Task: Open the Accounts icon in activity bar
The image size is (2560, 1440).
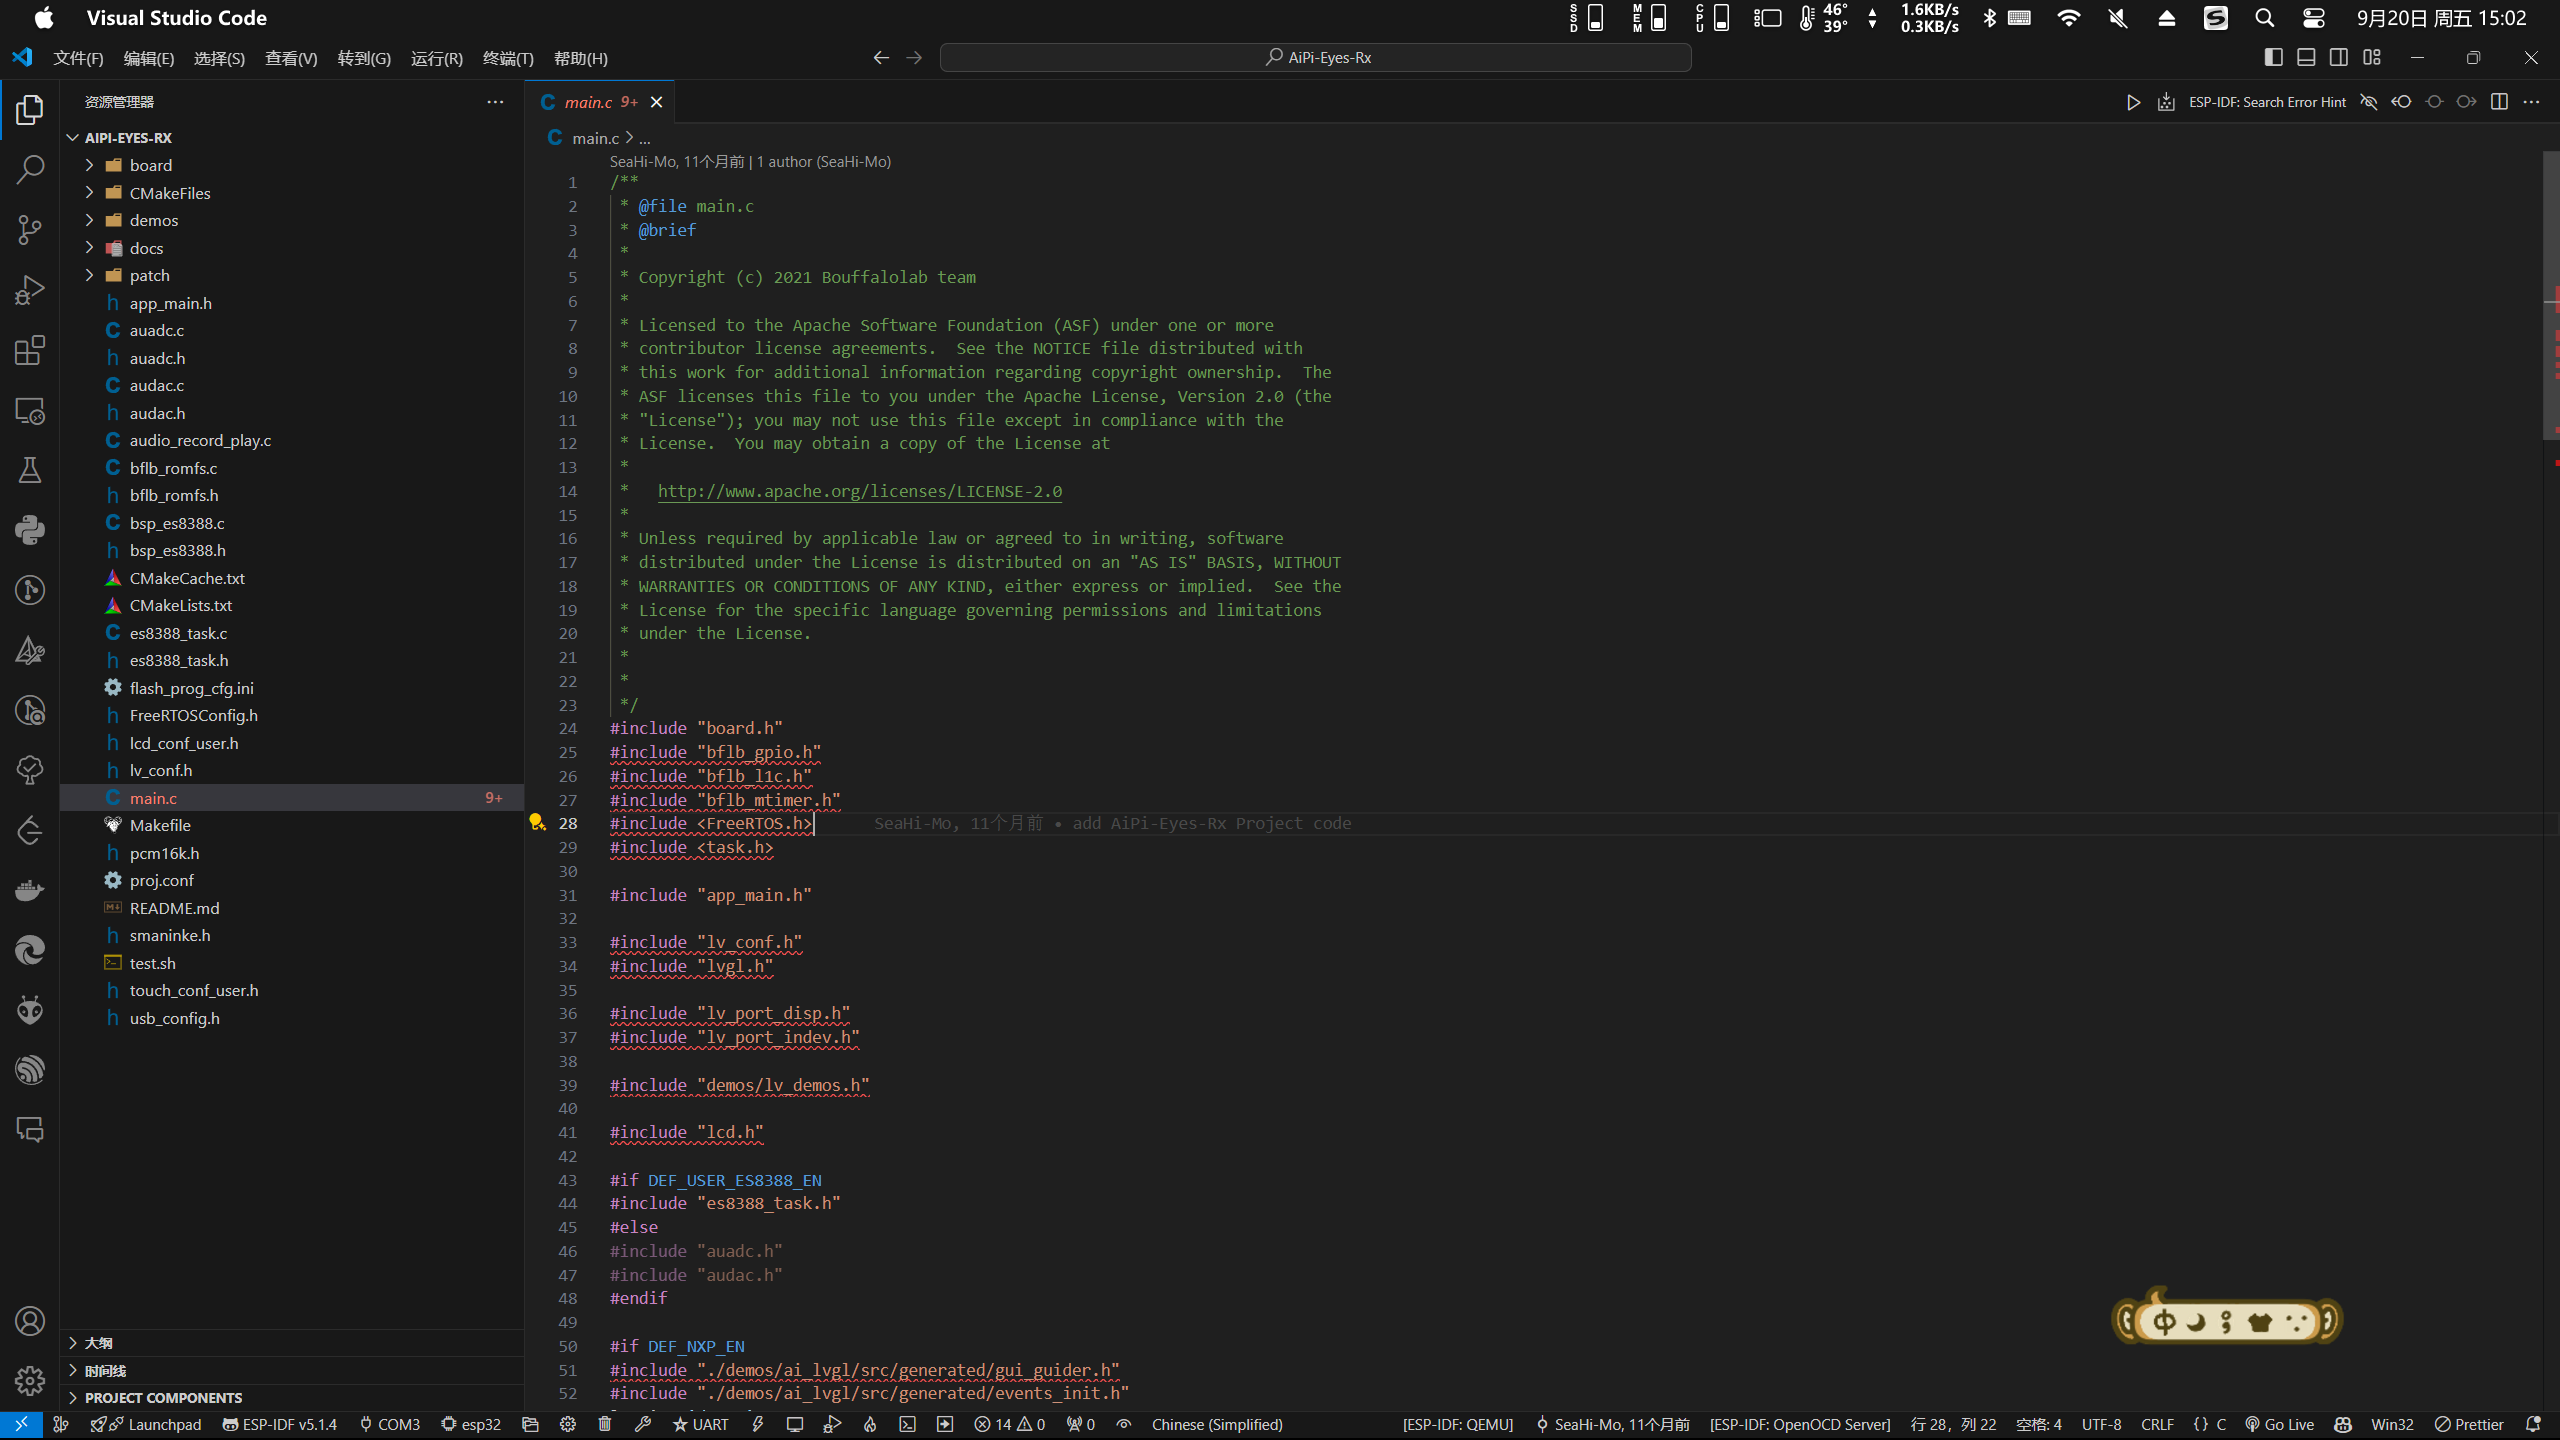Action: tap(30, 1321)
